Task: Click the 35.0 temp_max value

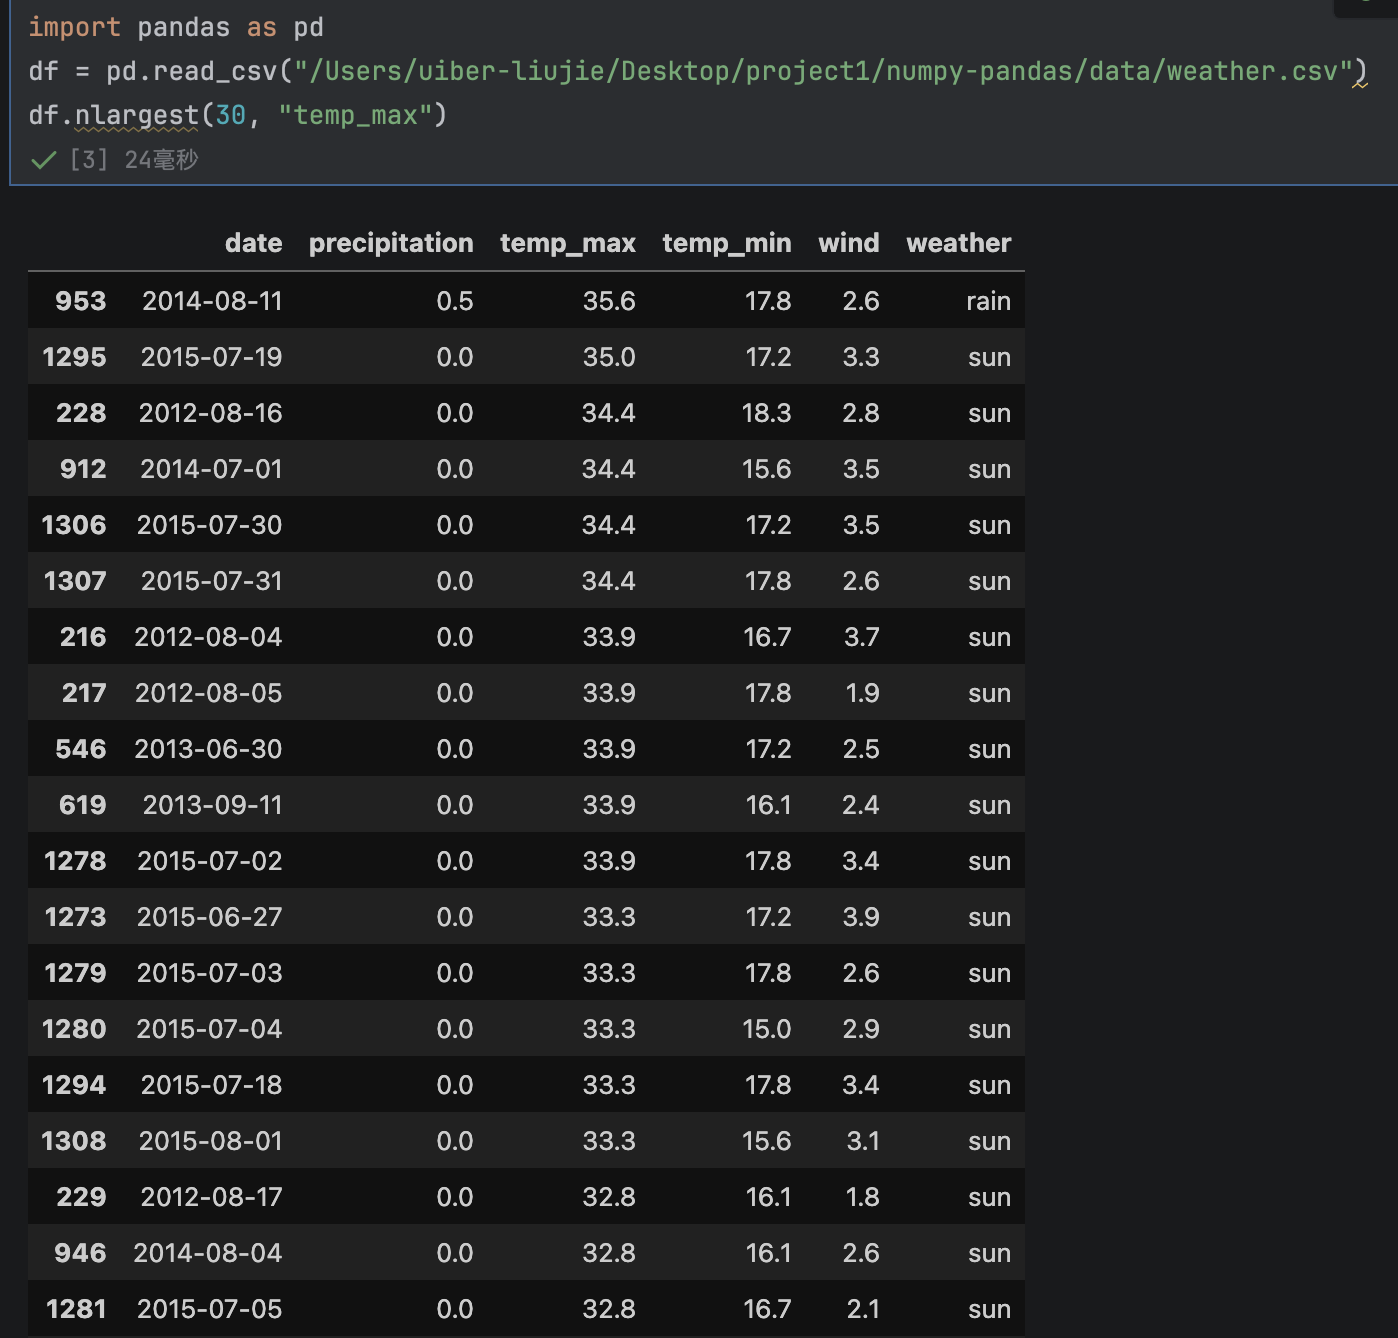Action: pyautogui.click(x=609, y=357)
